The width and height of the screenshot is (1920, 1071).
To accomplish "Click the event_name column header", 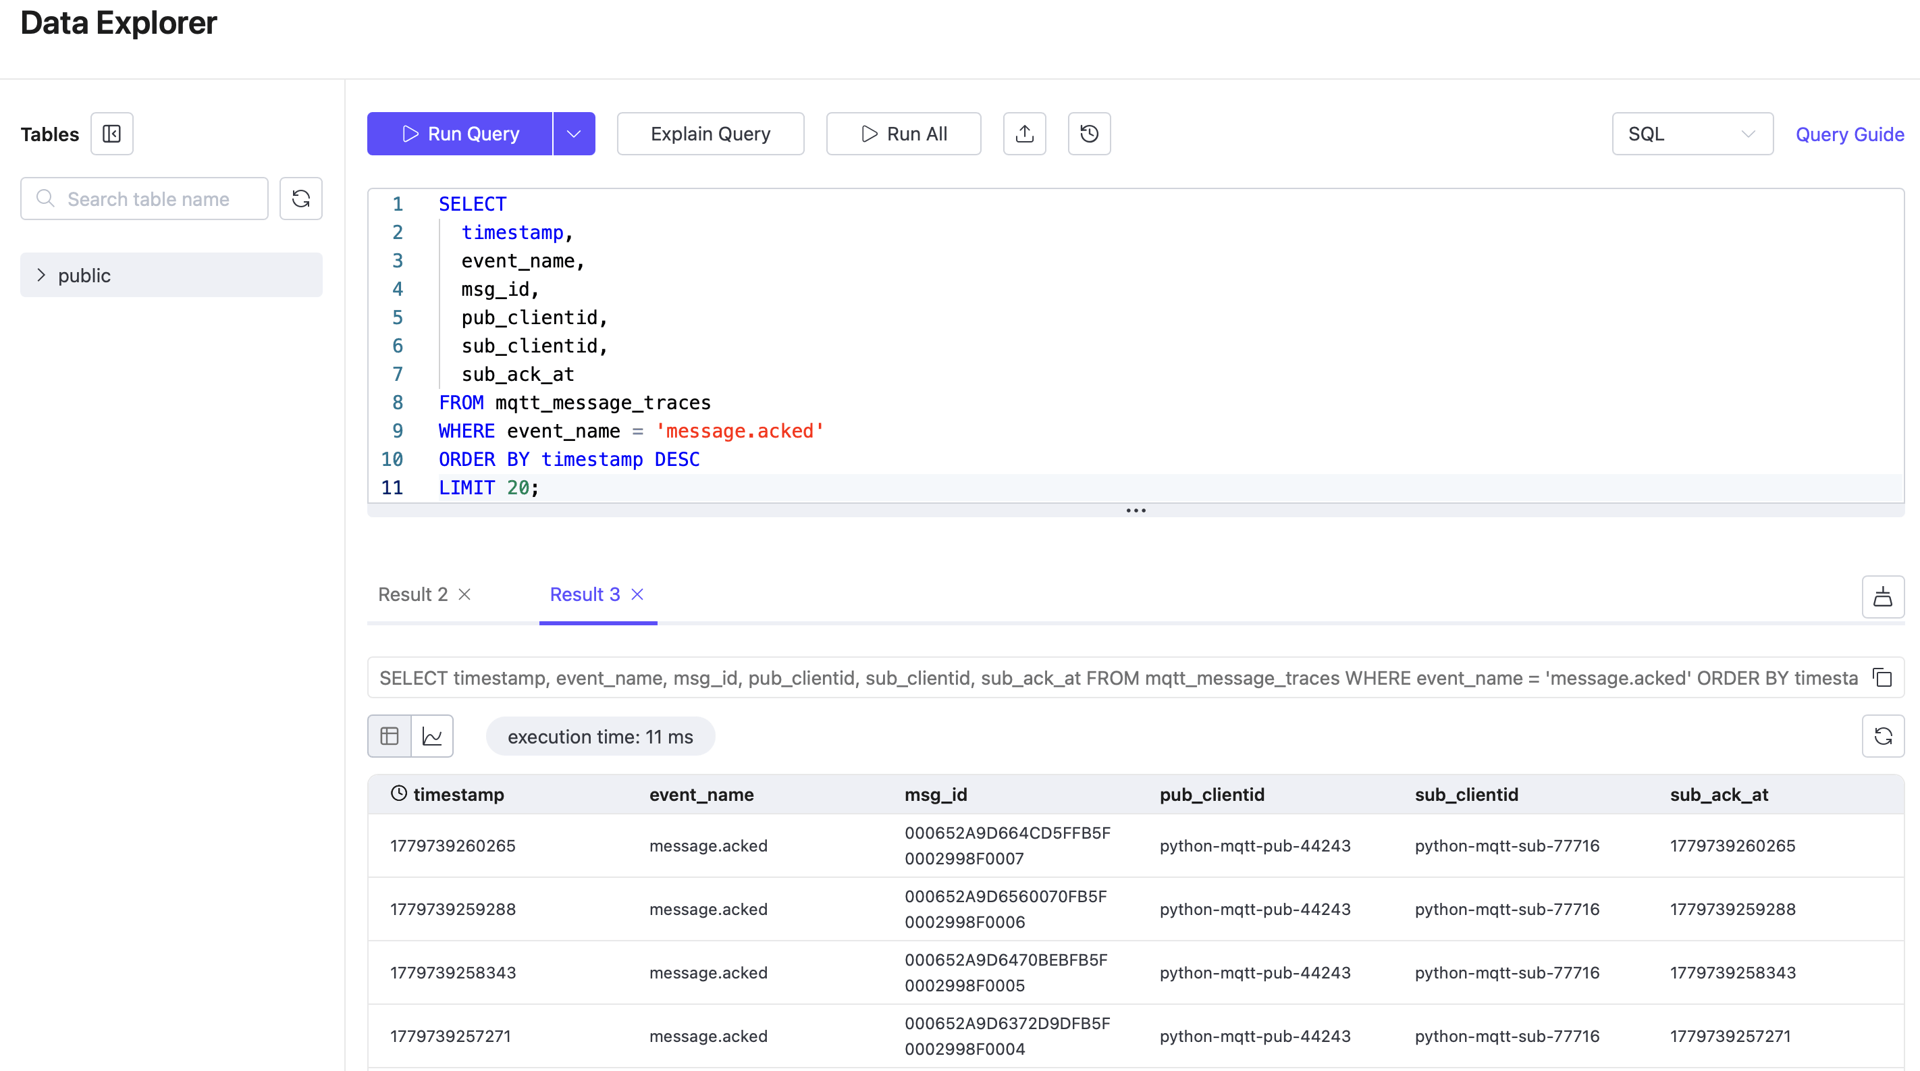I will [701, 794].
